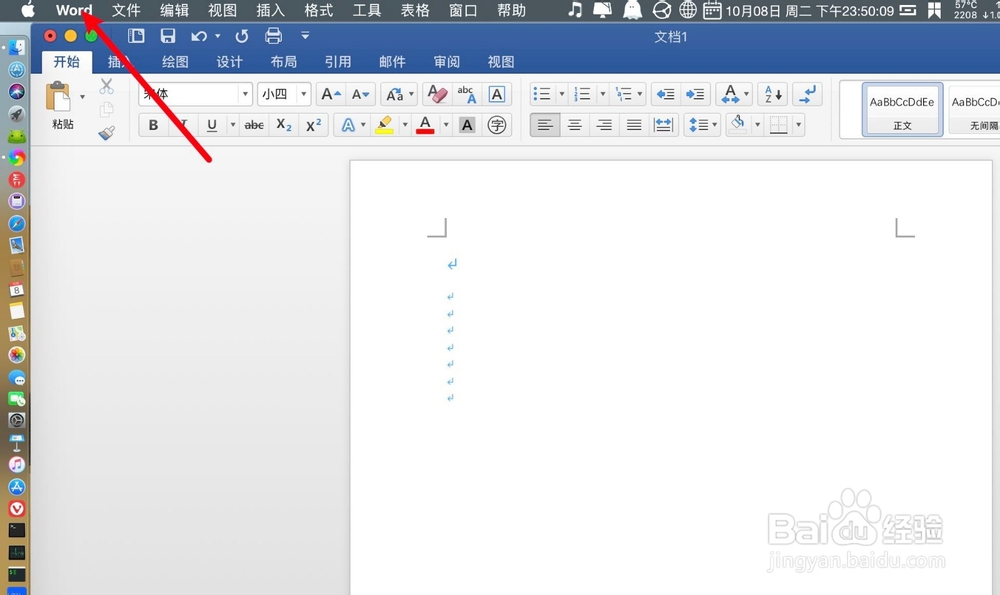
Task: Expand the bullet list style dropdown arrow
Action: click(562, 94)
